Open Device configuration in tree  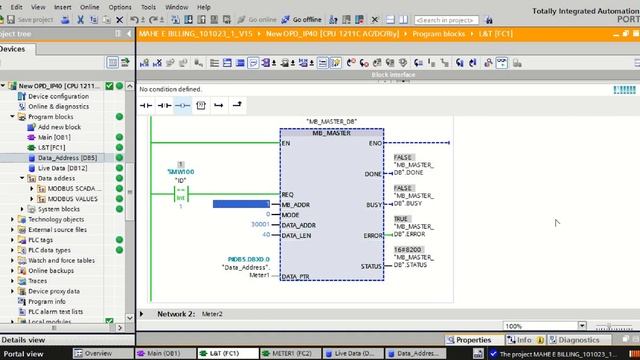(x=58, y=96)
